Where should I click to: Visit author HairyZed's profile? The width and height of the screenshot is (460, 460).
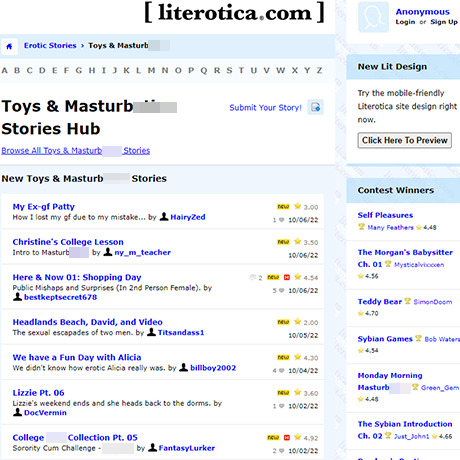coord(188,217)
